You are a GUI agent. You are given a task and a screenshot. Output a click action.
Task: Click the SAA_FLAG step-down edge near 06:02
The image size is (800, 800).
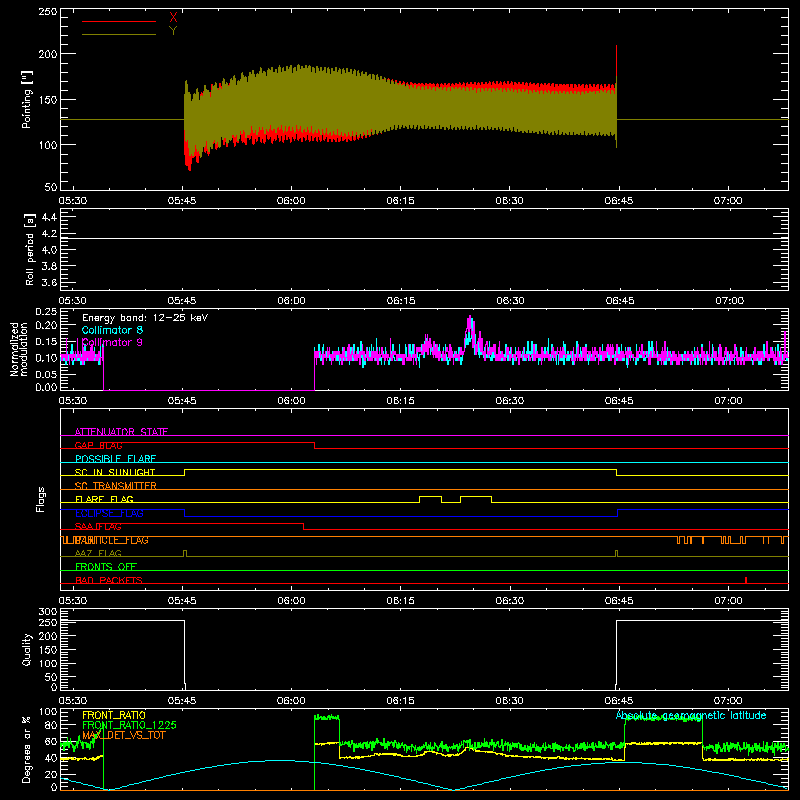(304, 527)
